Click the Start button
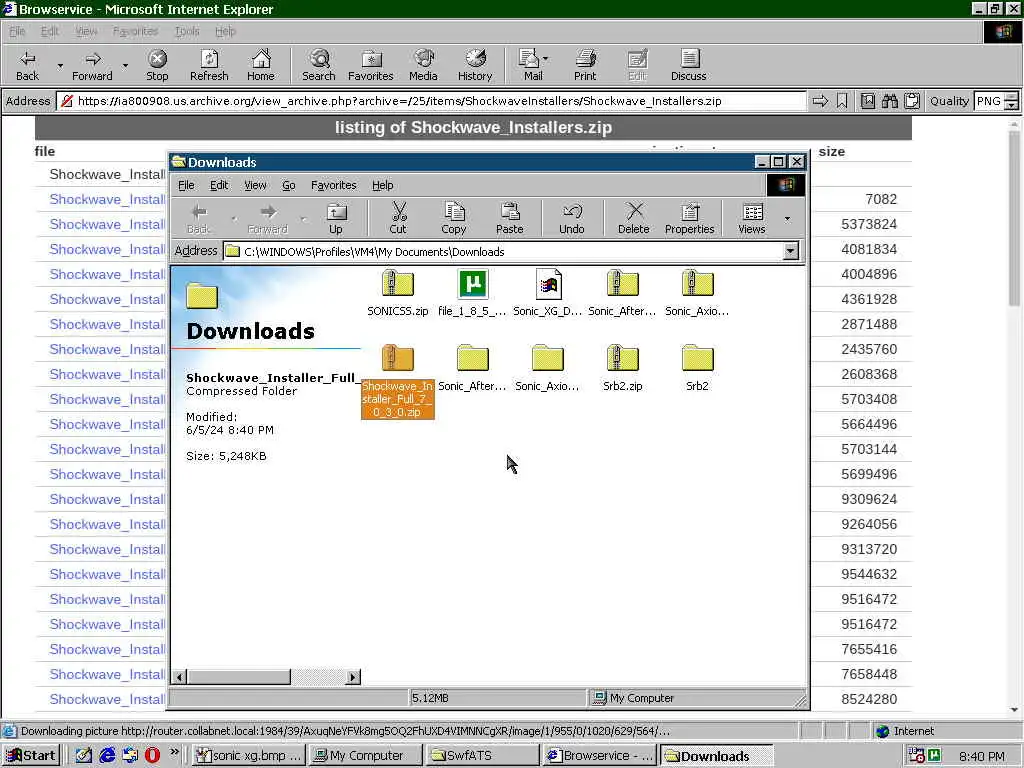This screenshot has width=1024, height=768. (x=31, y=756)
